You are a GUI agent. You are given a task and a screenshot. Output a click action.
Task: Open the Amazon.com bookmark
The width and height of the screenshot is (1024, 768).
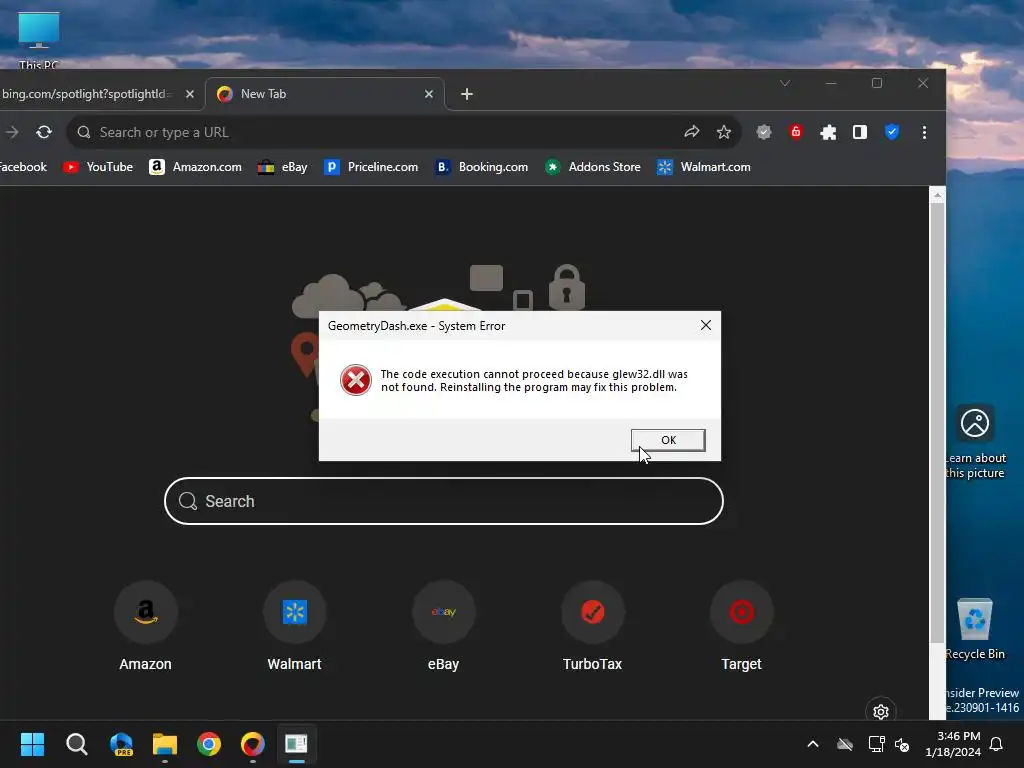point(195,167)
